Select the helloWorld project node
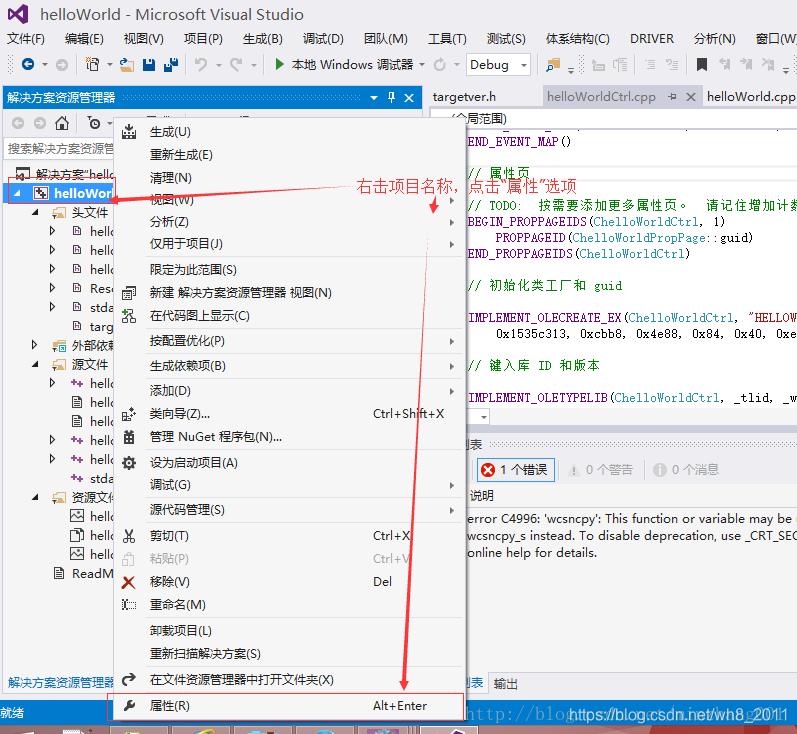The height and width of the screenshot is (734, 797). click(x=83, y=193)
